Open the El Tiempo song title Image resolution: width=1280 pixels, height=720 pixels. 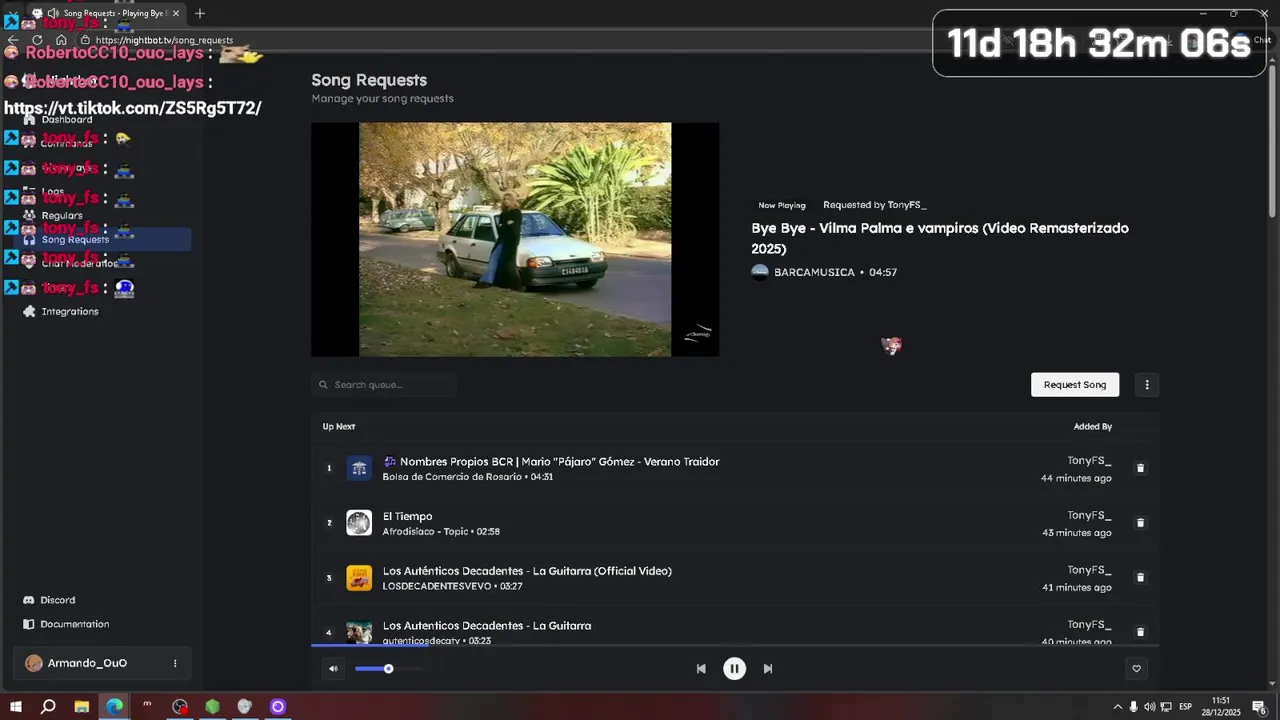click(407, 516)
